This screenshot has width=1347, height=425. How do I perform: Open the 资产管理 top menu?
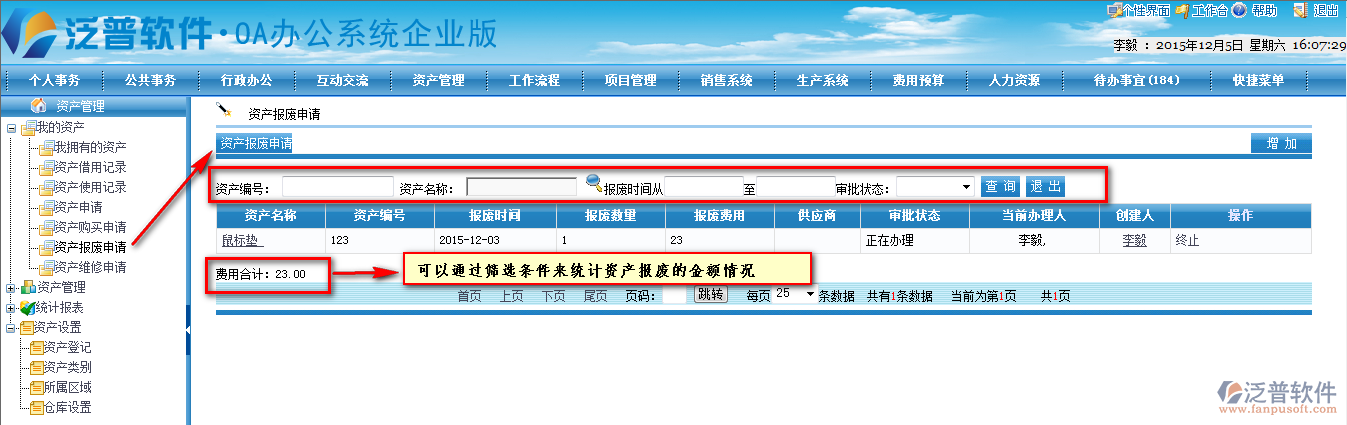438,81
